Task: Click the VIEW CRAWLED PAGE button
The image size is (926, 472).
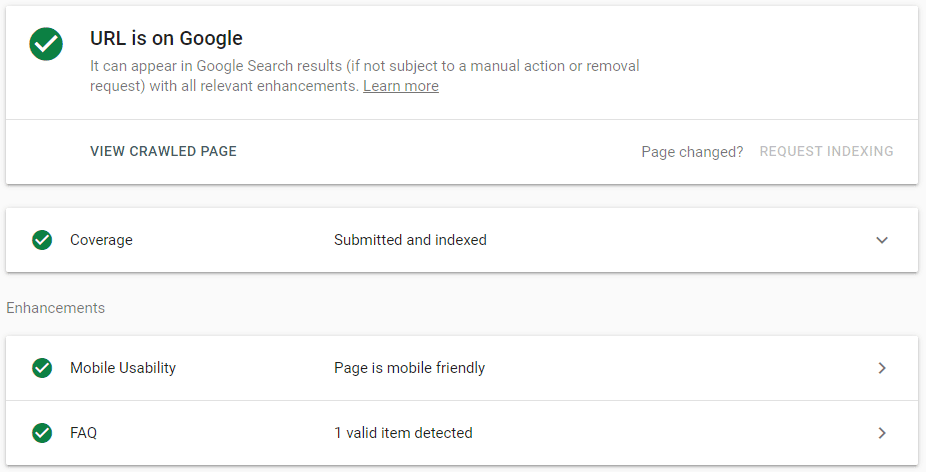Action: pos(163,152)
